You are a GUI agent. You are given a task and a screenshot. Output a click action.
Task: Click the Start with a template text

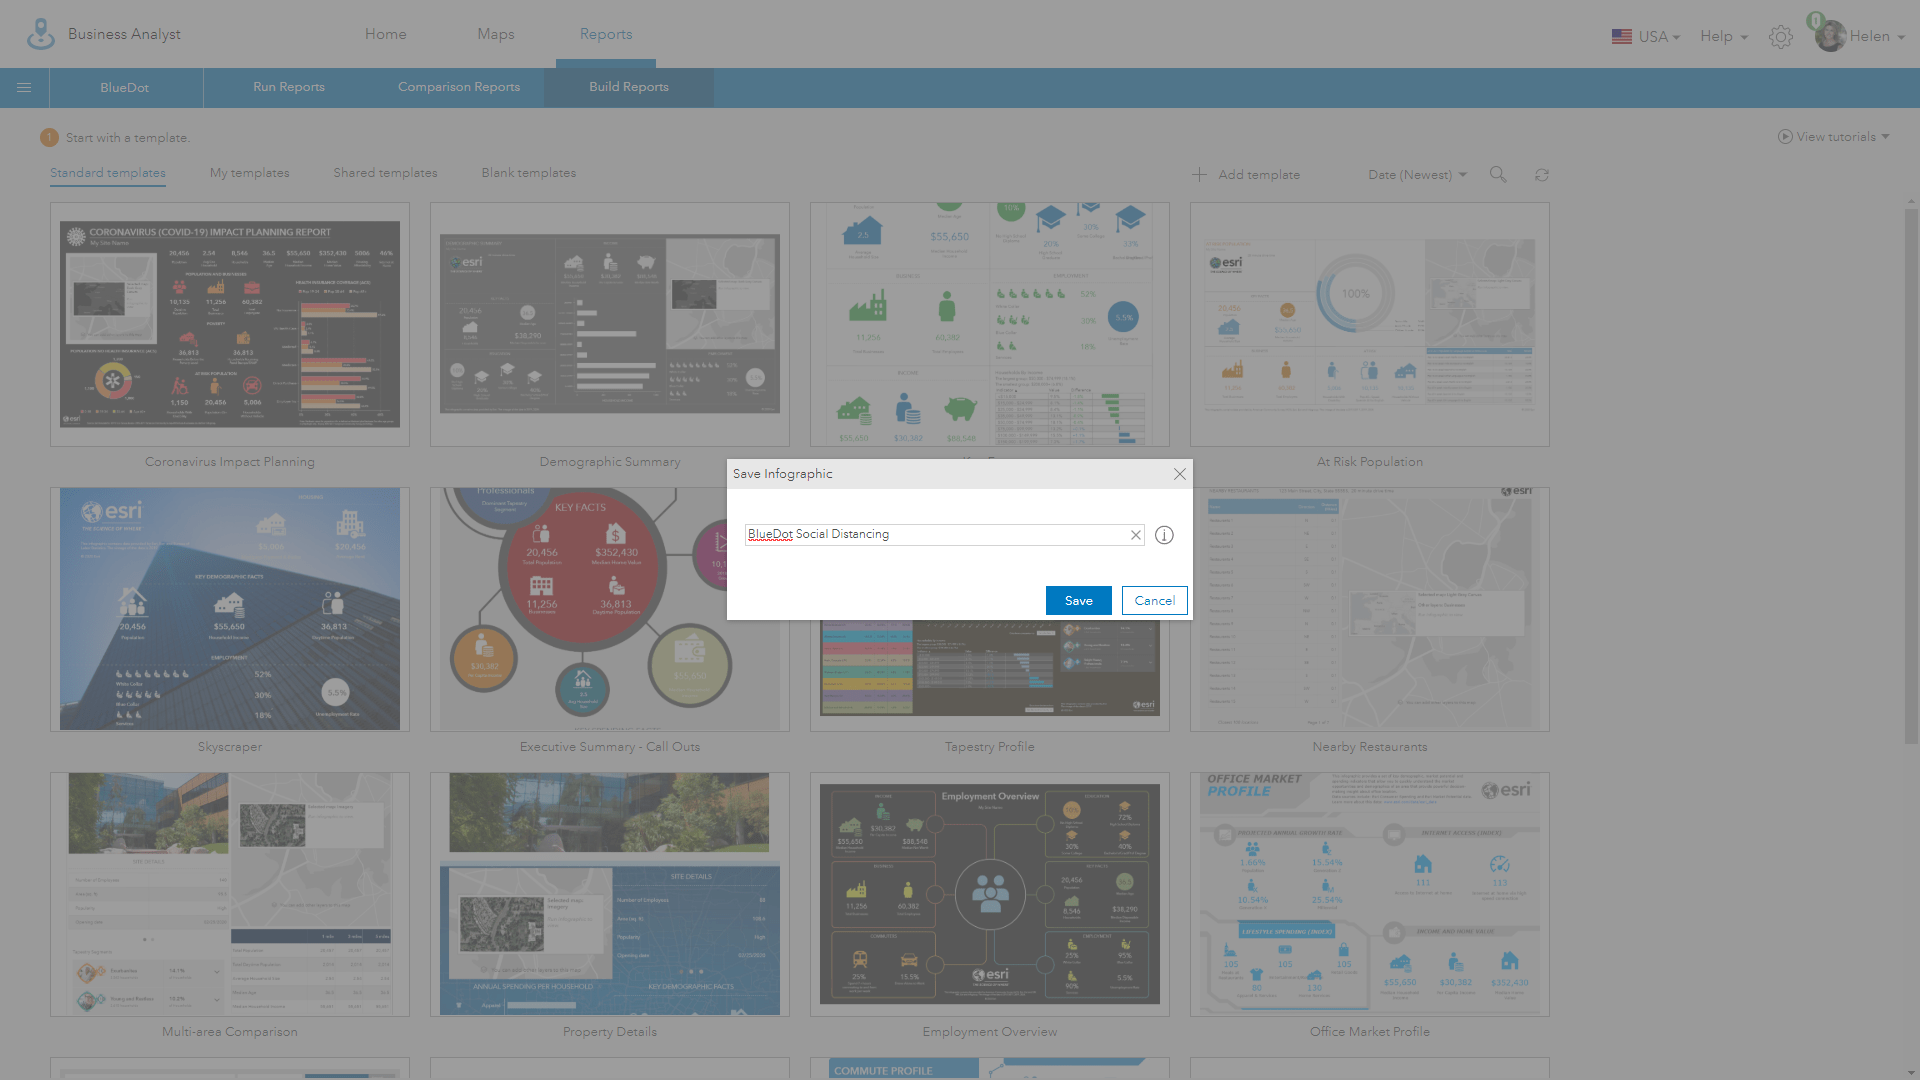point(128,138)
